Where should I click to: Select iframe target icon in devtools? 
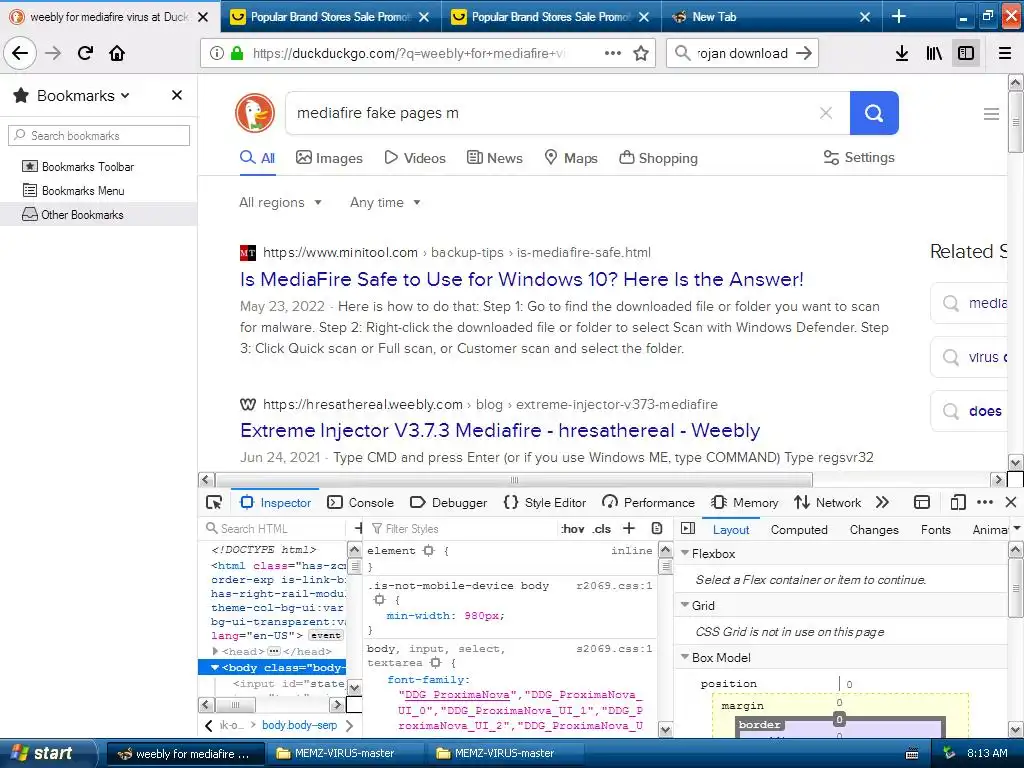pyautogui.click(x=922, y=502)
